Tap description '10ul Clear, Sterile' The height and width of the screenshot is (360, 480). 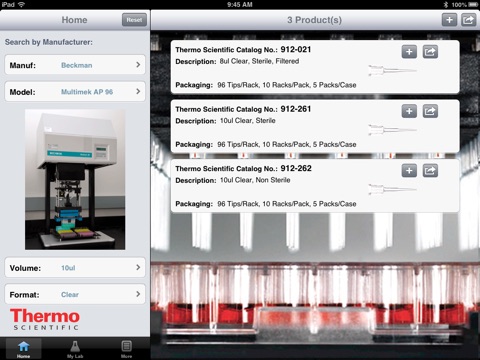click(x=248, y=121)
